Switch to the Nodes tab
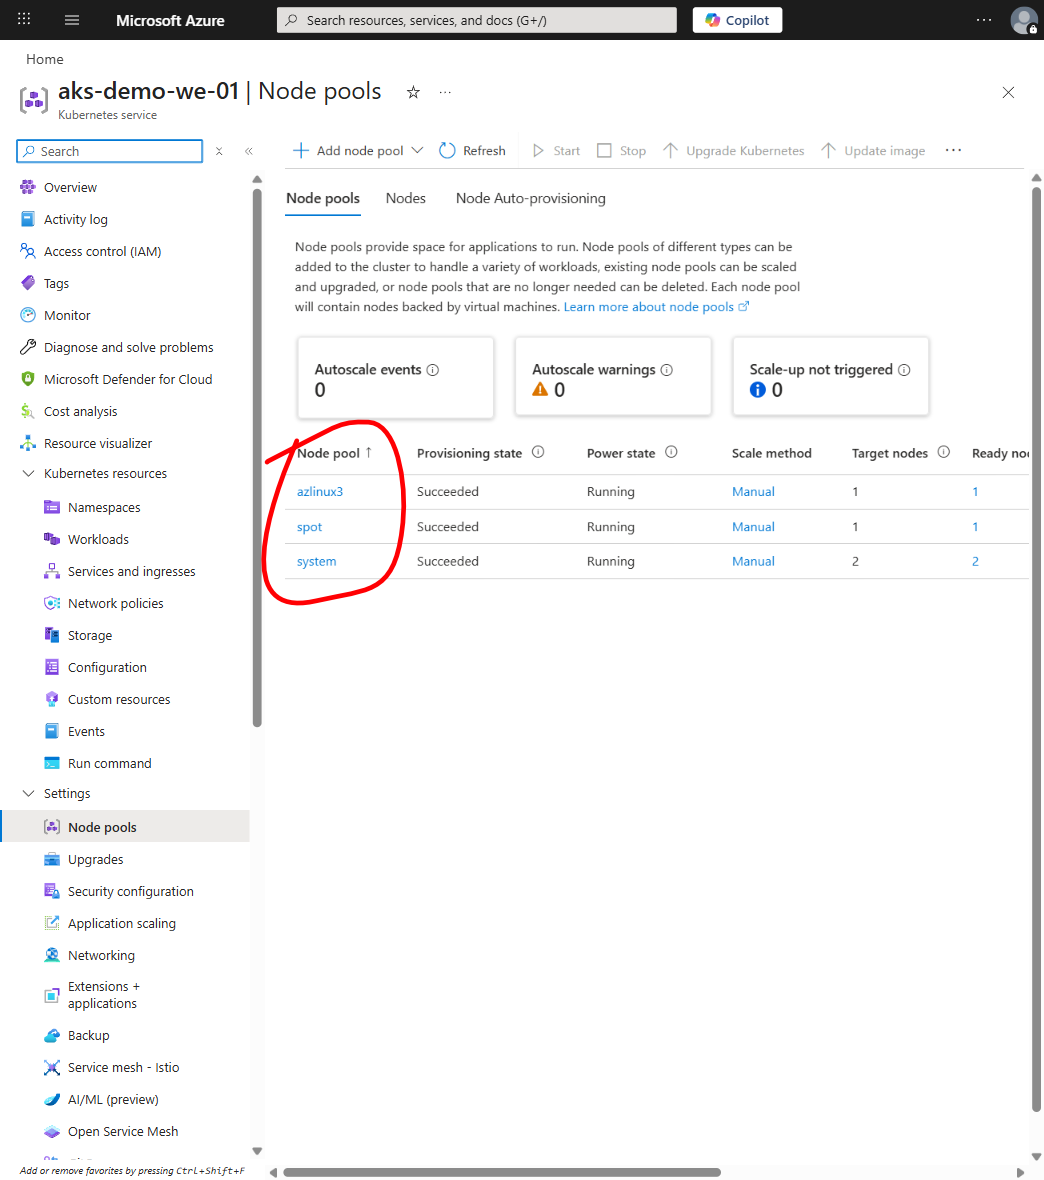The image size is (1044, 1180). (x=406, y=199)
